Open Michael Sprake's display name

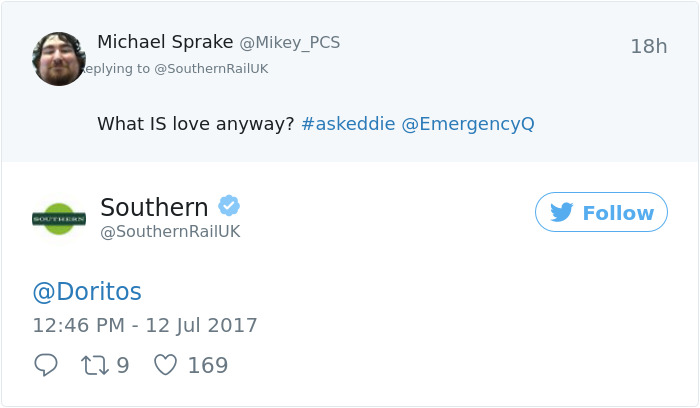point(164,42)
